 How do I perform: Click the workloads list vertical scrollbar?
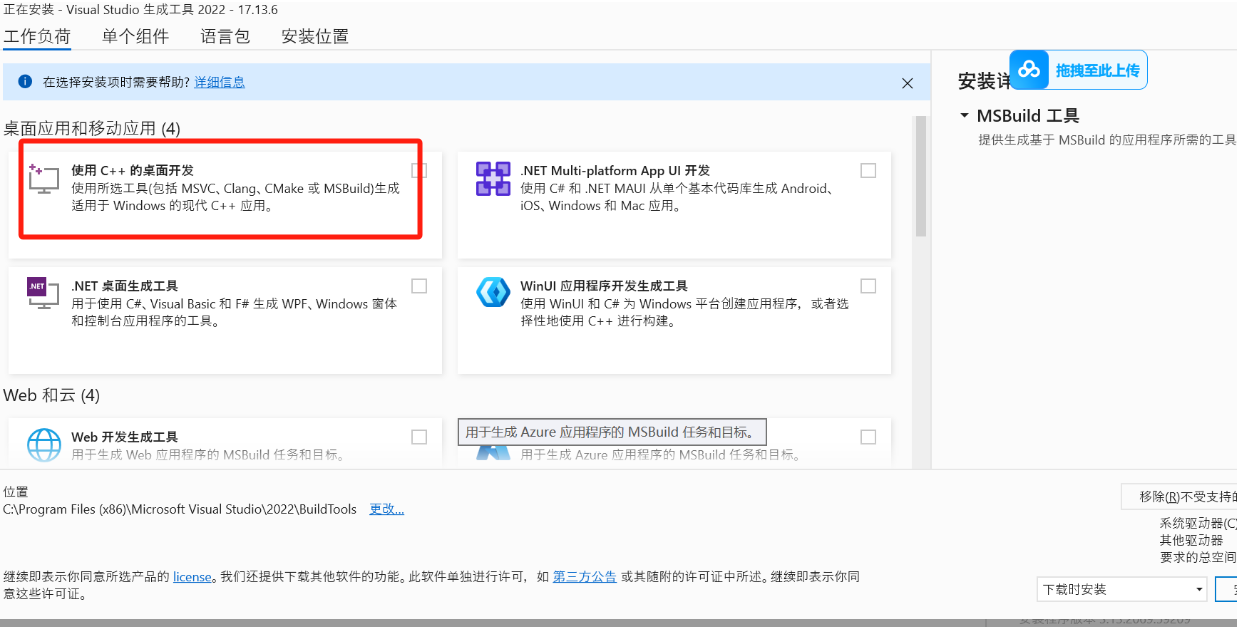[921, 178]
